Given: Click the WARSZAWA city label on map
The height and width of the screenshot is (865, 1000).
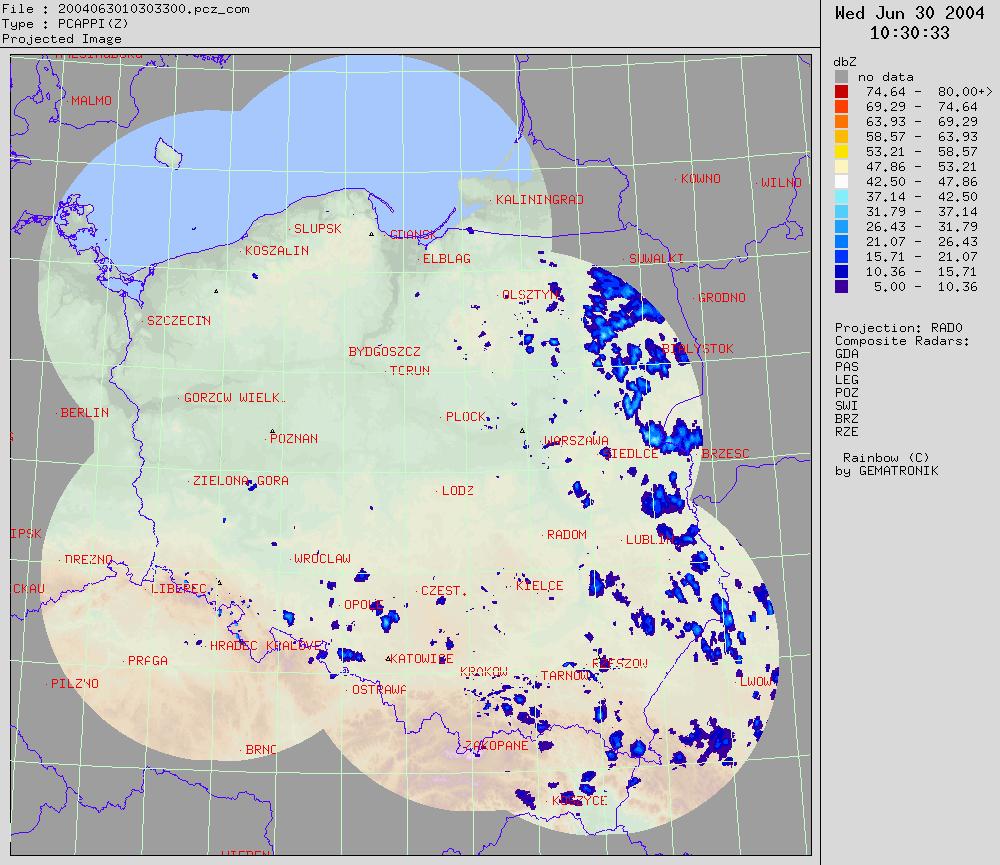Looking at the screenshot, I should coord(576,441).
